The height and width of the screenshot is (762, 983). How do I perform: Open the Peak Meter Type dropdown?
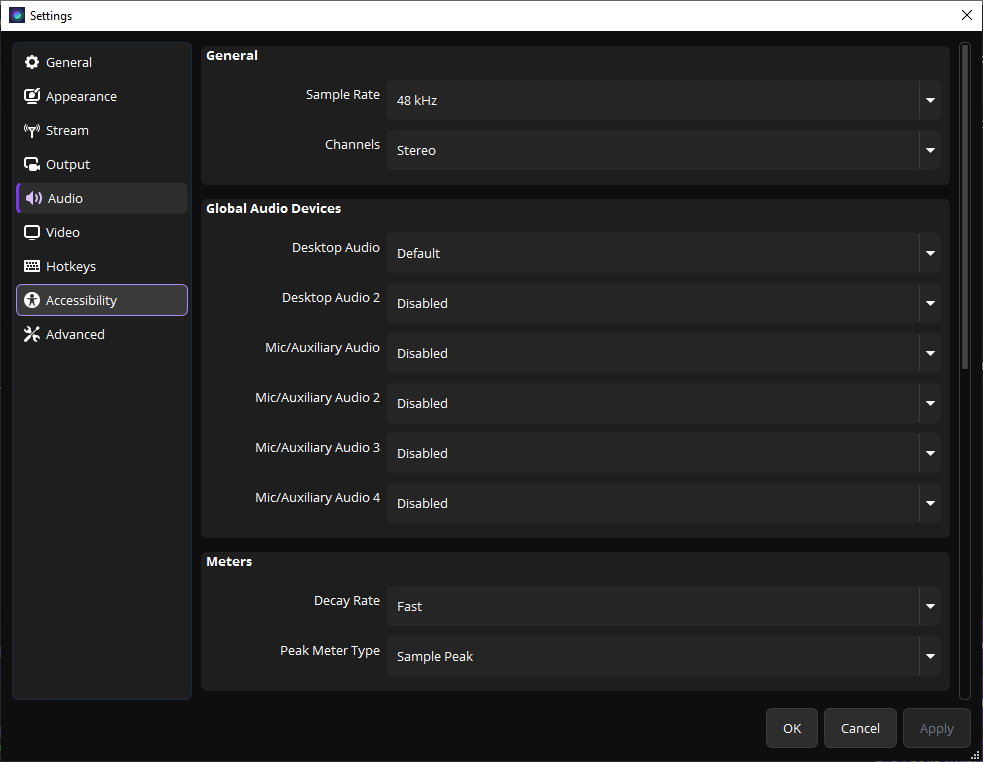[x=663, y=656]
